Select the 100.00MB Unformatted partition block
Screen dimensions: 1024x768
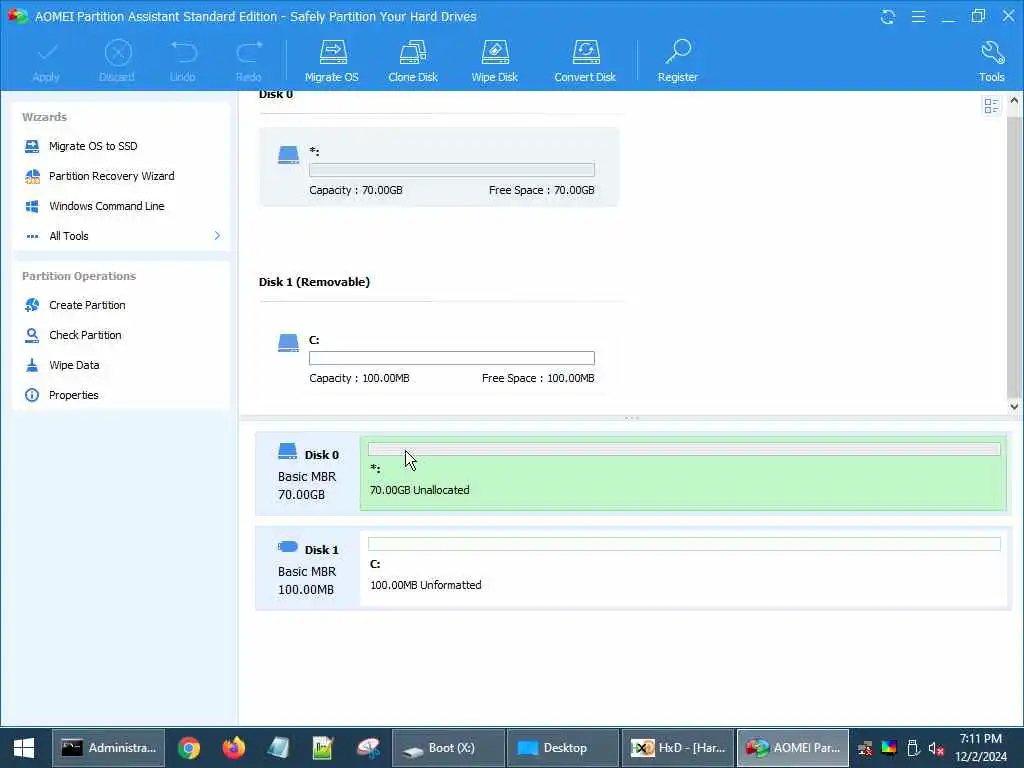tap(683, 568)
